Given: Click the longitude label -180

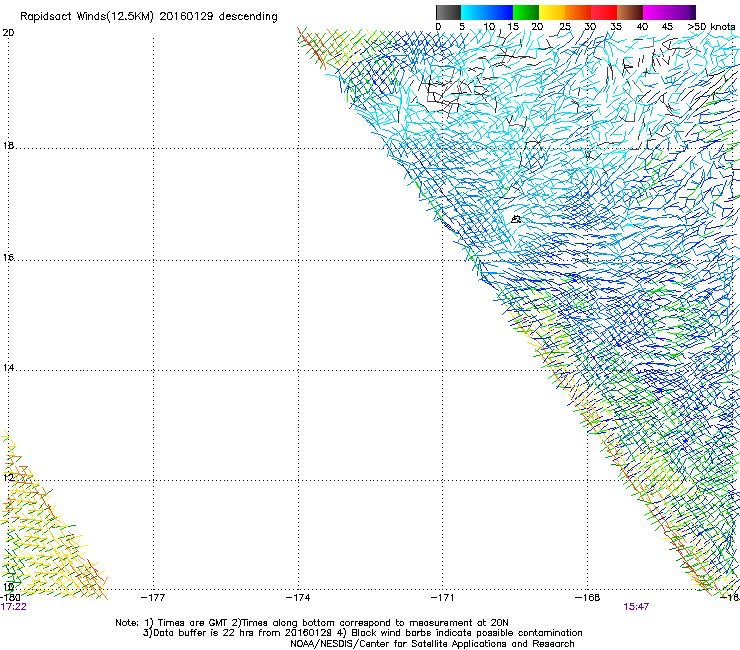Looking at the screenshot, I should [10, 598].
